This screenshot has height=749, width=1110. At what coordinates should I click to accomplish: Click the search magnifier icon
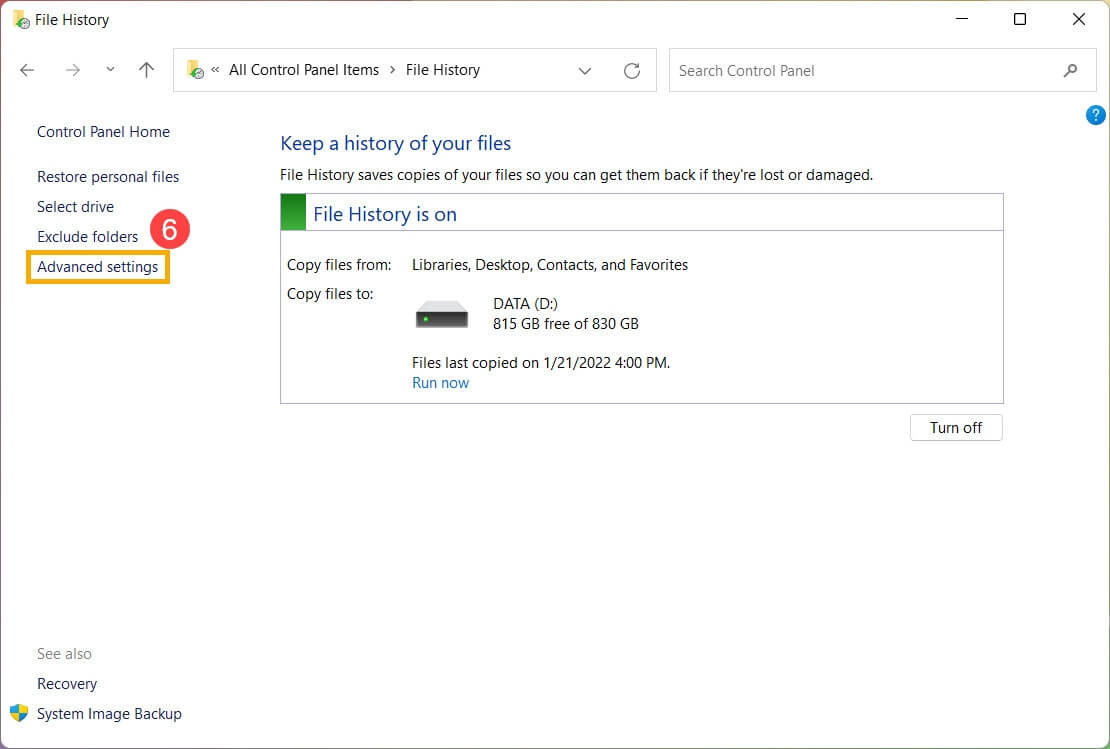1070,71
